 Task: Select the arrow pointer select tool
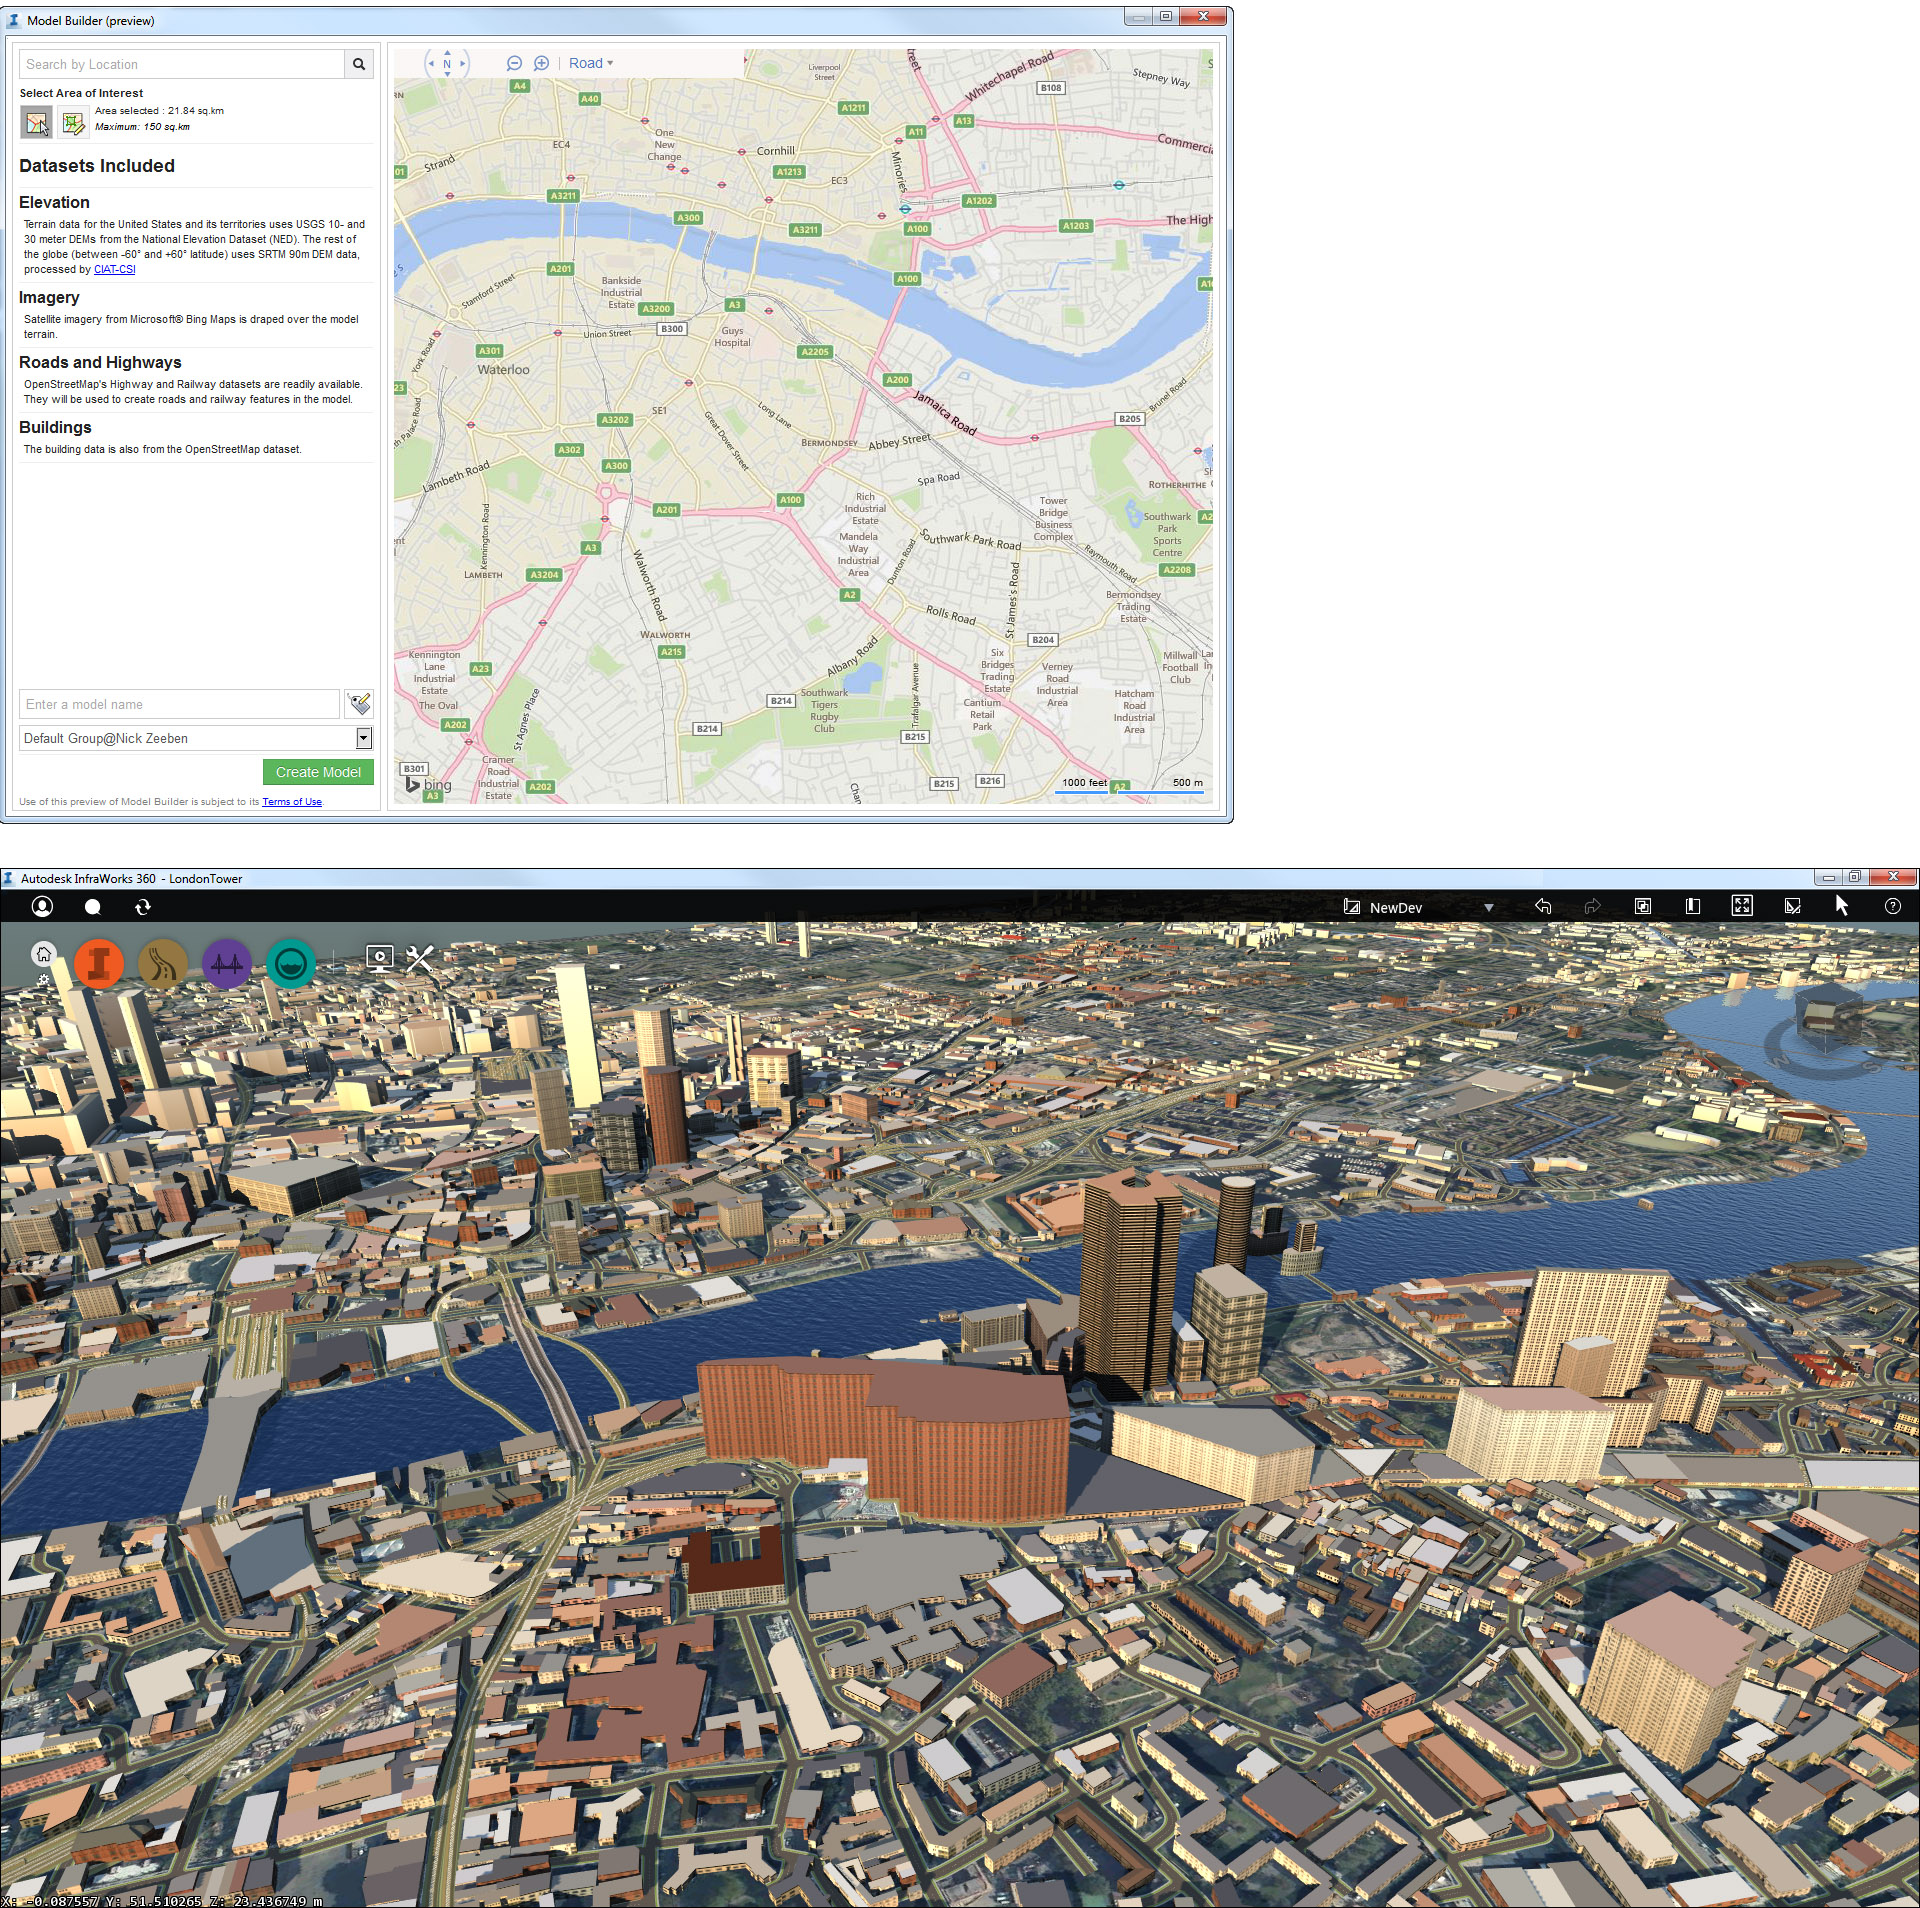1842,905
